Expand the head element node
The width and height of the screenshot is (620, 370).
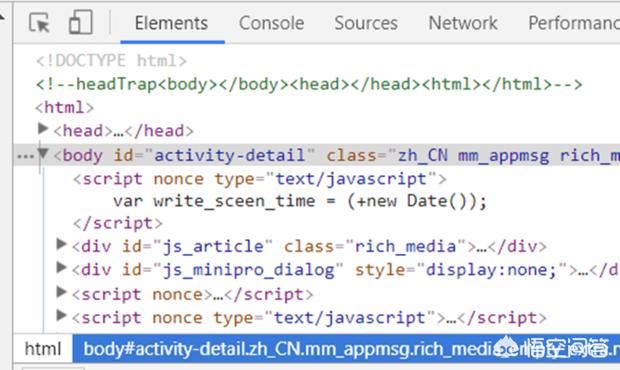[43, 128]
